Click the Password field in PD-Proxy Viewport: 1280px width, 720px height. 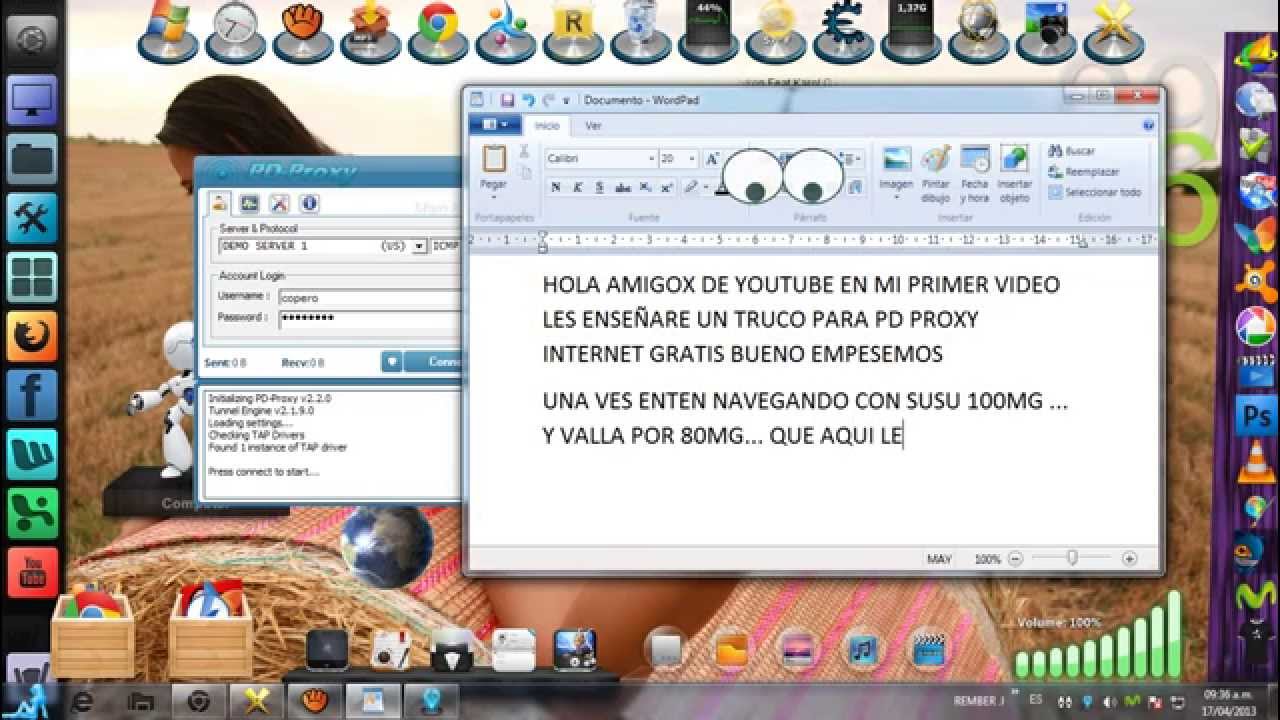tap(369, 318)
